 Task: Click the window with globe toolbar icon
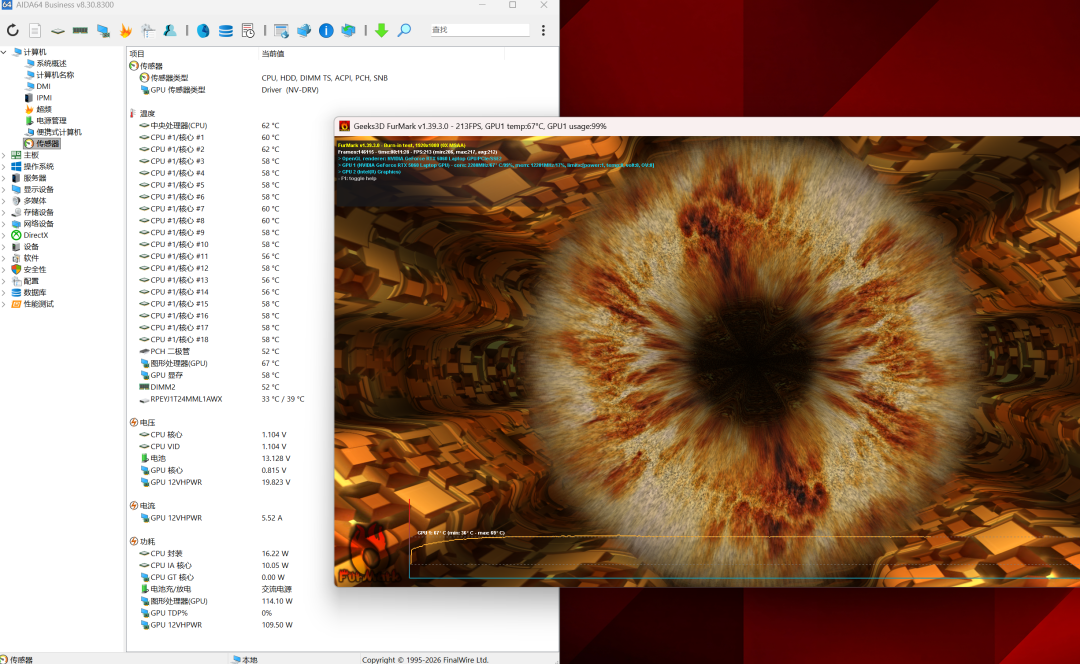pos(281,30)
